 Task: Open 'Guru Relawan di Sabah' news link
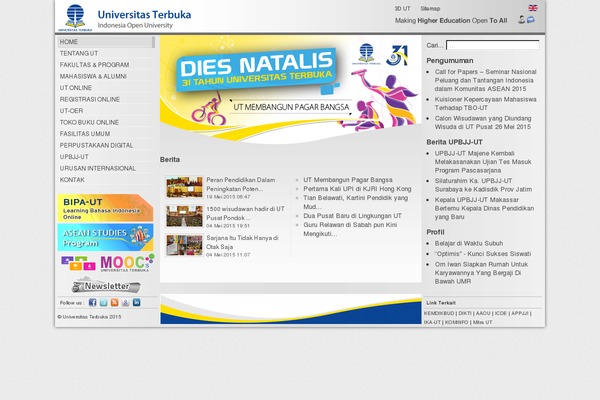coord(350,229)
